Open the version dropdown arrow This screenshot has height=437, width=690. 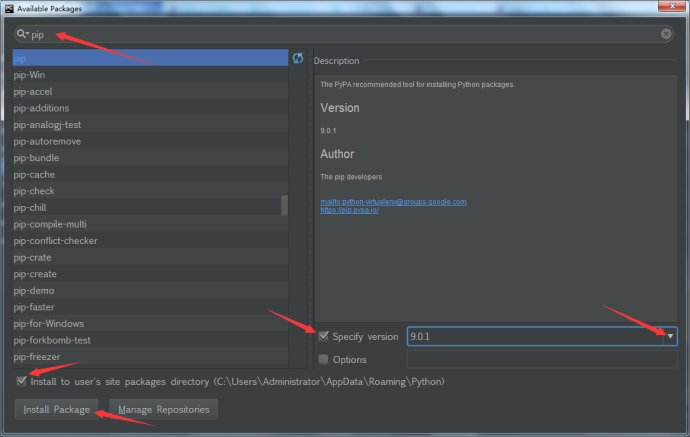tap(670, 336)
